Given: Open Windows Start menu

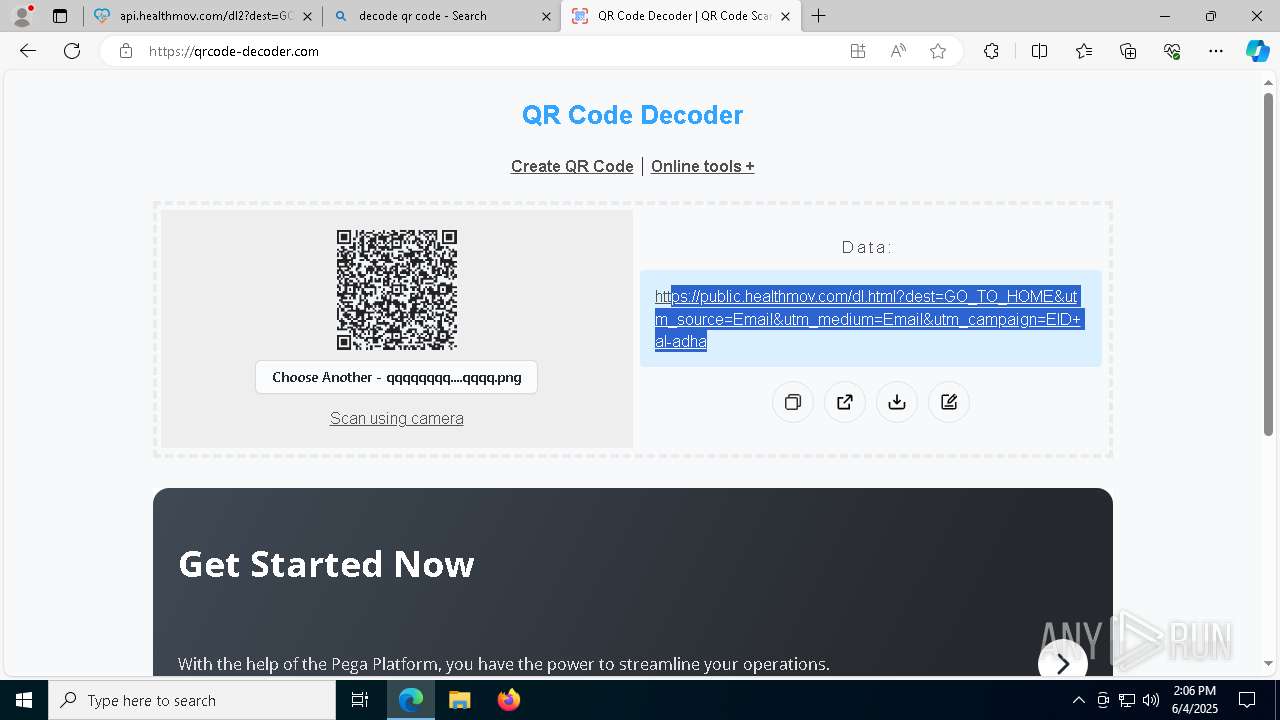Looking at the screenshot, I should [x=24, y=700].
